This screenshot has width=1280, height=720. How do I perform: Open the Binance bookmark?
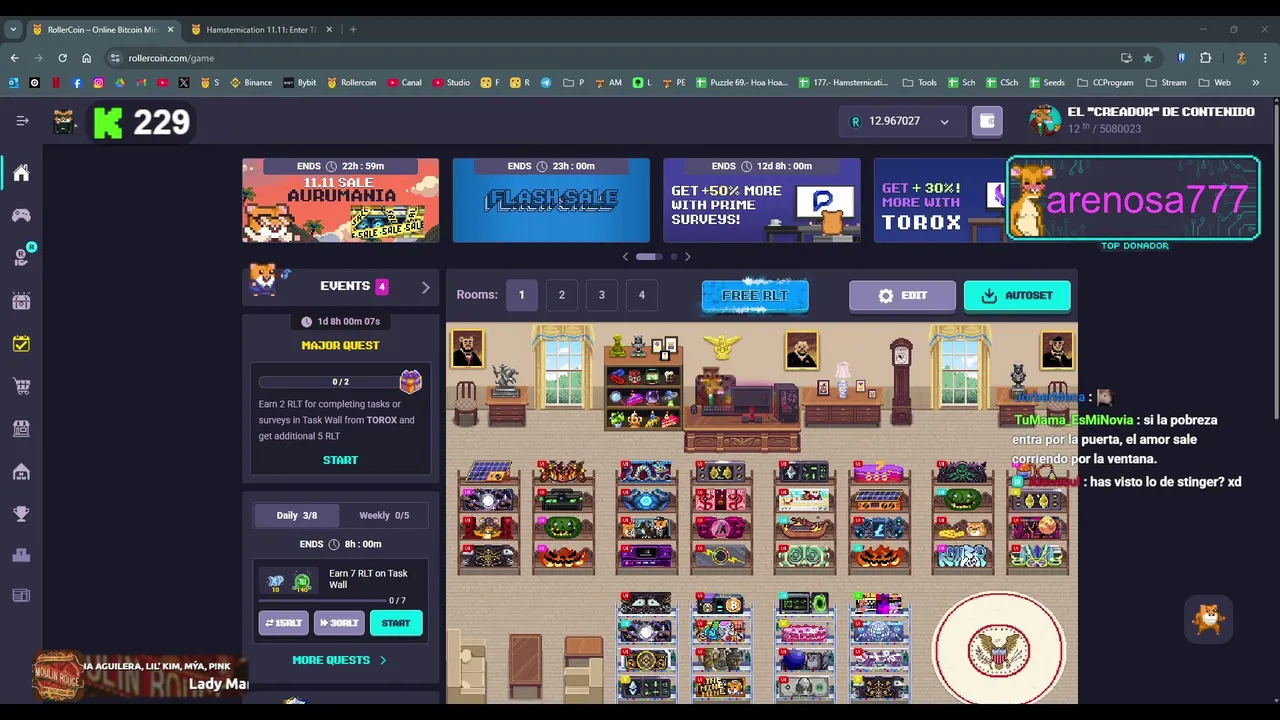click(251, 83)
